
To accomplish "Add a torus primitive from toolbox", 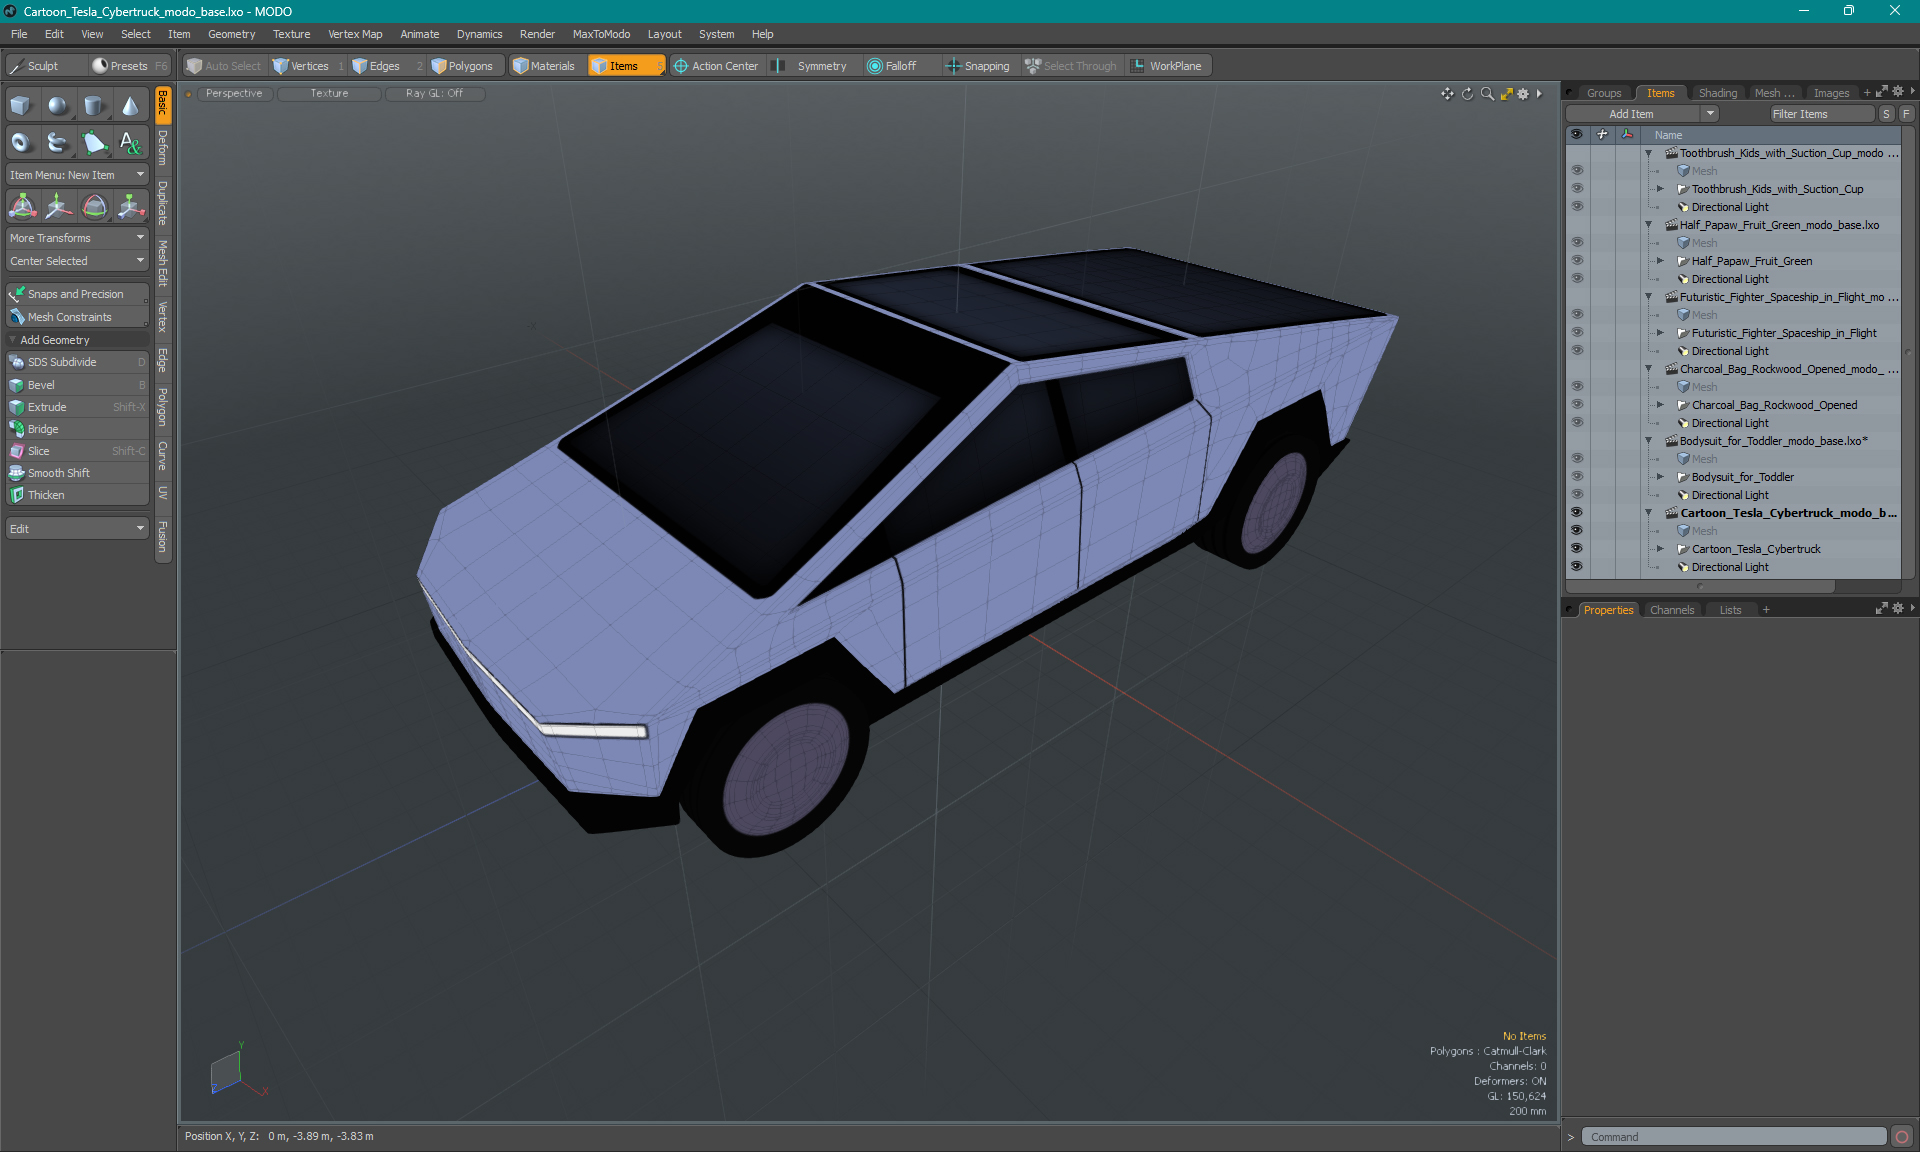I will (x=21, y=143).
